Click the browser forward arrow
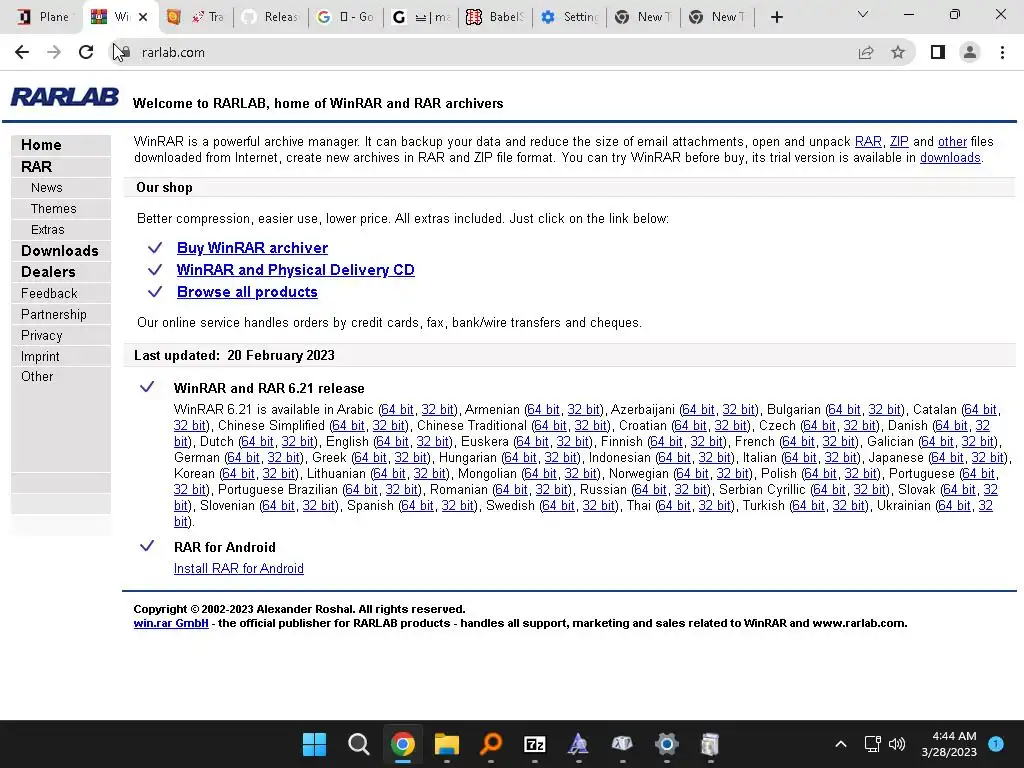1024x768 pixels. point(54,52)
